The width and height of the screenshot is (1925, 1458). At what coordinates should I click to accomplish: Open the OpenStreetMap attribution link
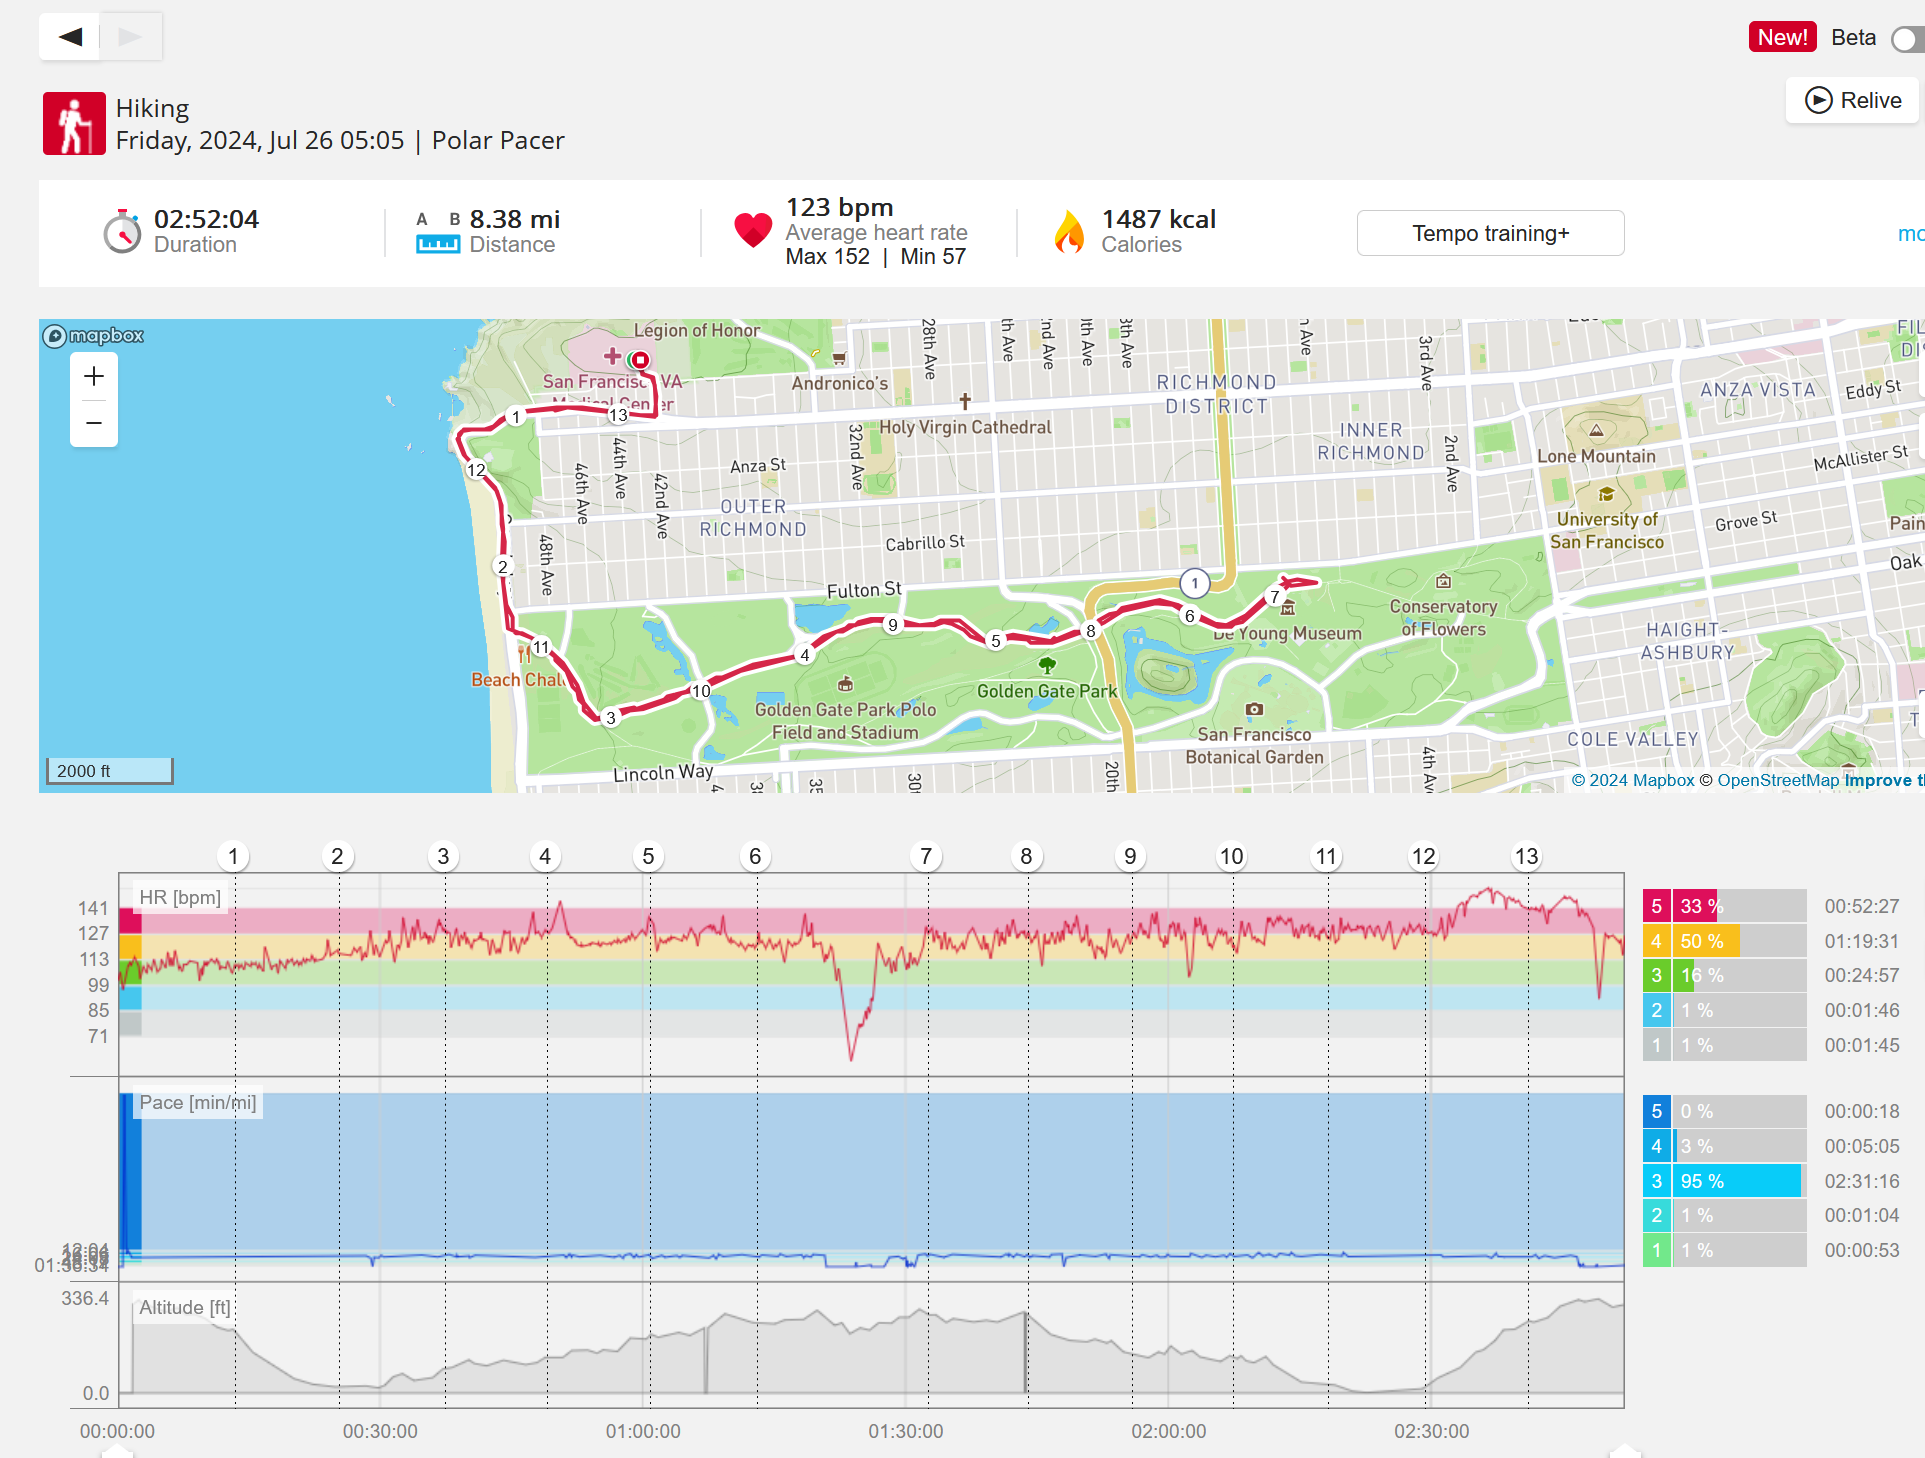(x=1777, y=780)
